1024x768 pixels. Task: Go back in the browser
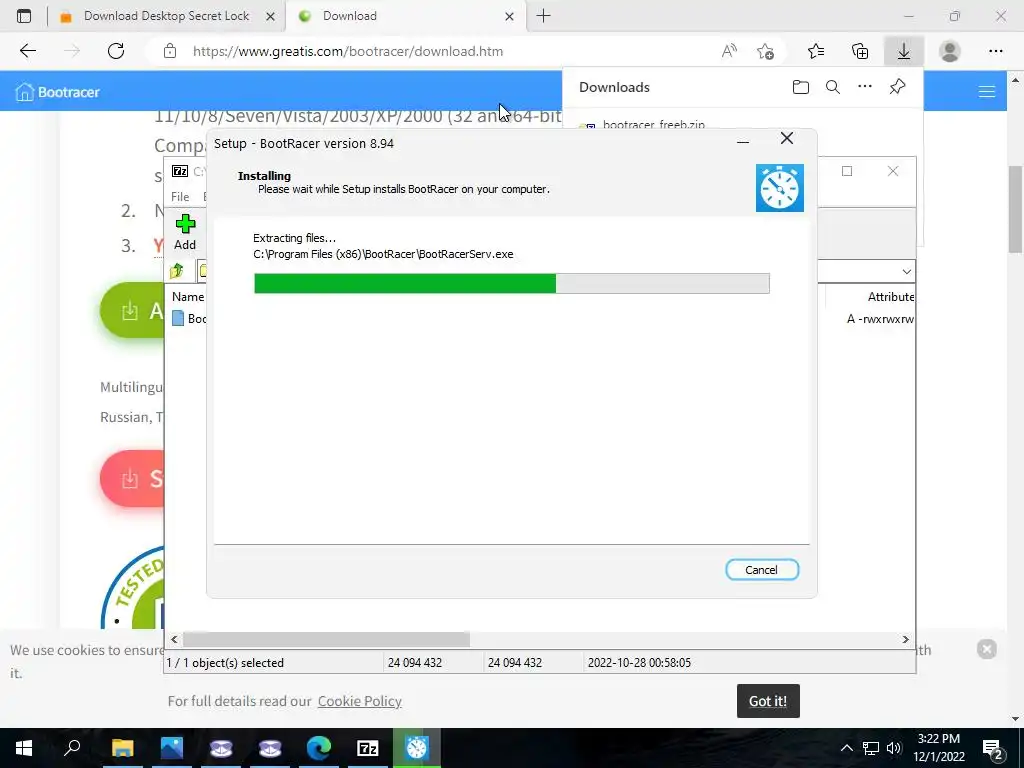click(x=27, y=51)
